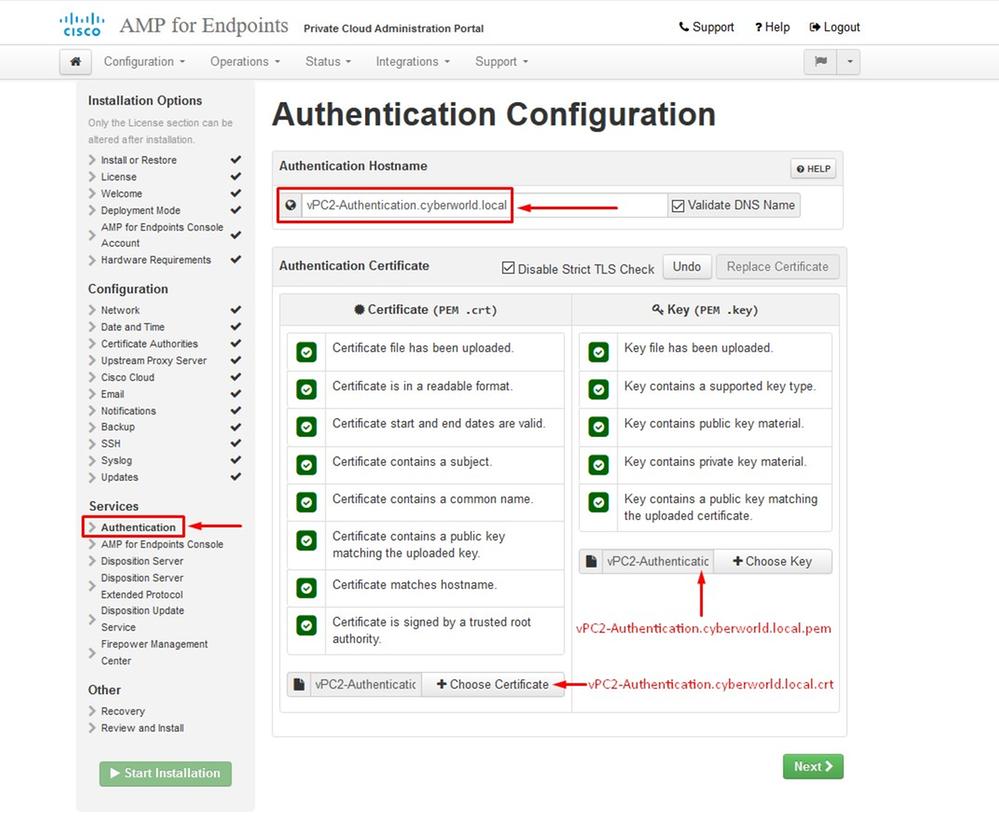Click the Undo button
The width and height of the screenshot is (999, 816).
pyautogui.click(x=687, y=267)
